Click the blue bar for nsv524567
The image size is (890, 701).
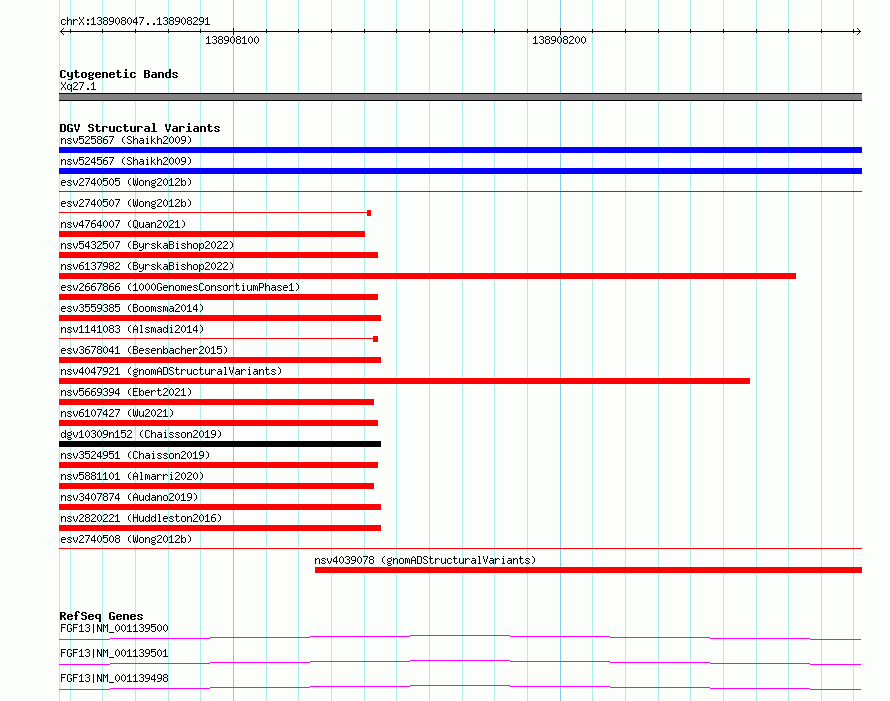tap(460, 171)
